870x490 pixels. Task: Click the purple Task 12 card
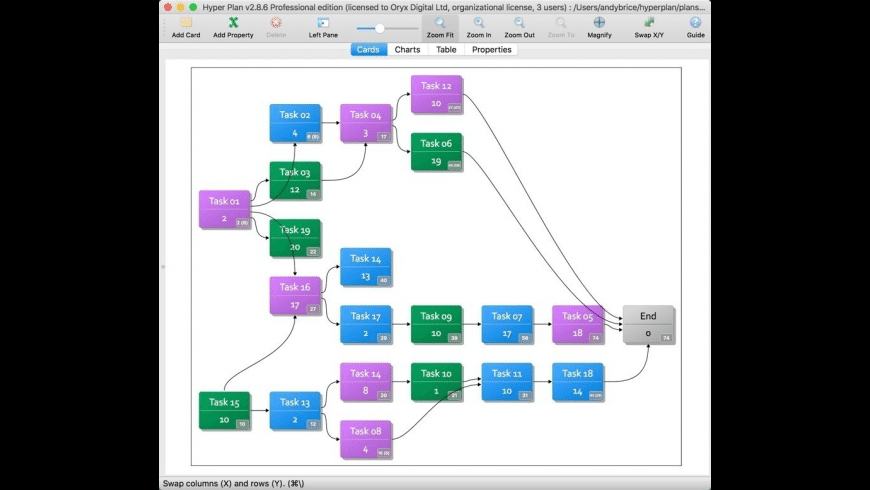(x=437, y=94)
